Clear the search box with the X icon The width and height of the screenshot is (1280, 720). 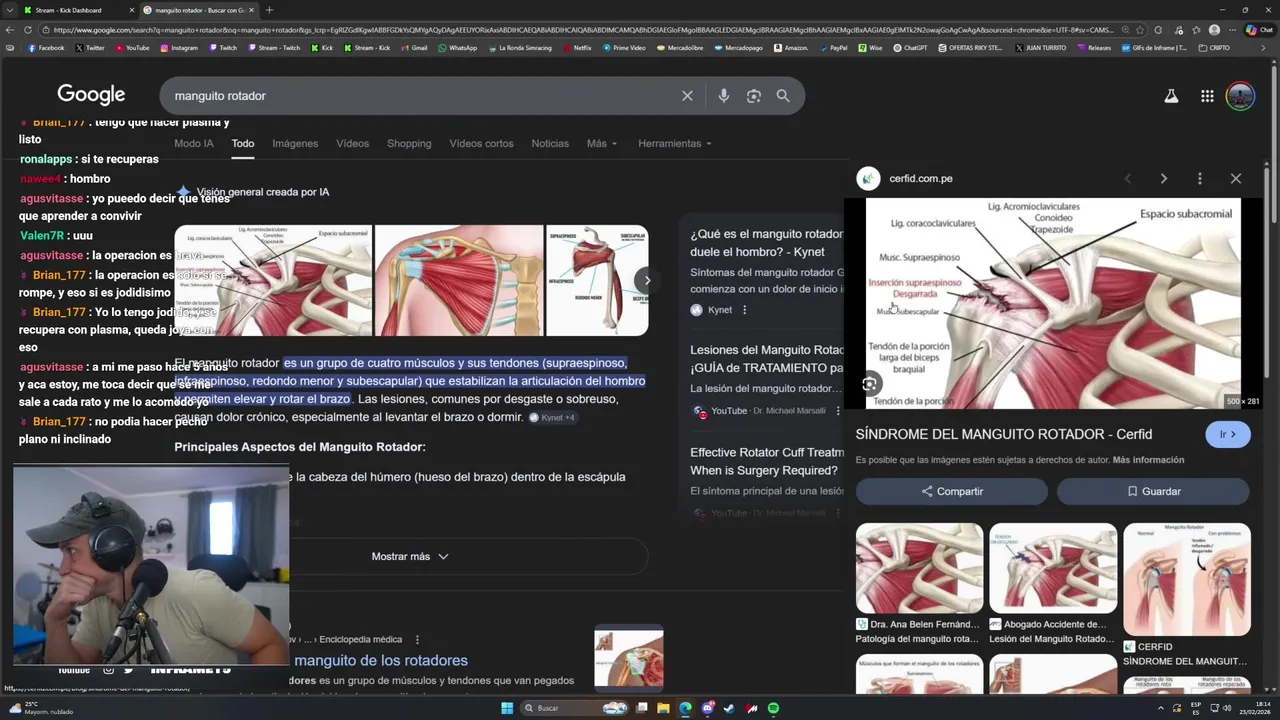click(687, 96)
